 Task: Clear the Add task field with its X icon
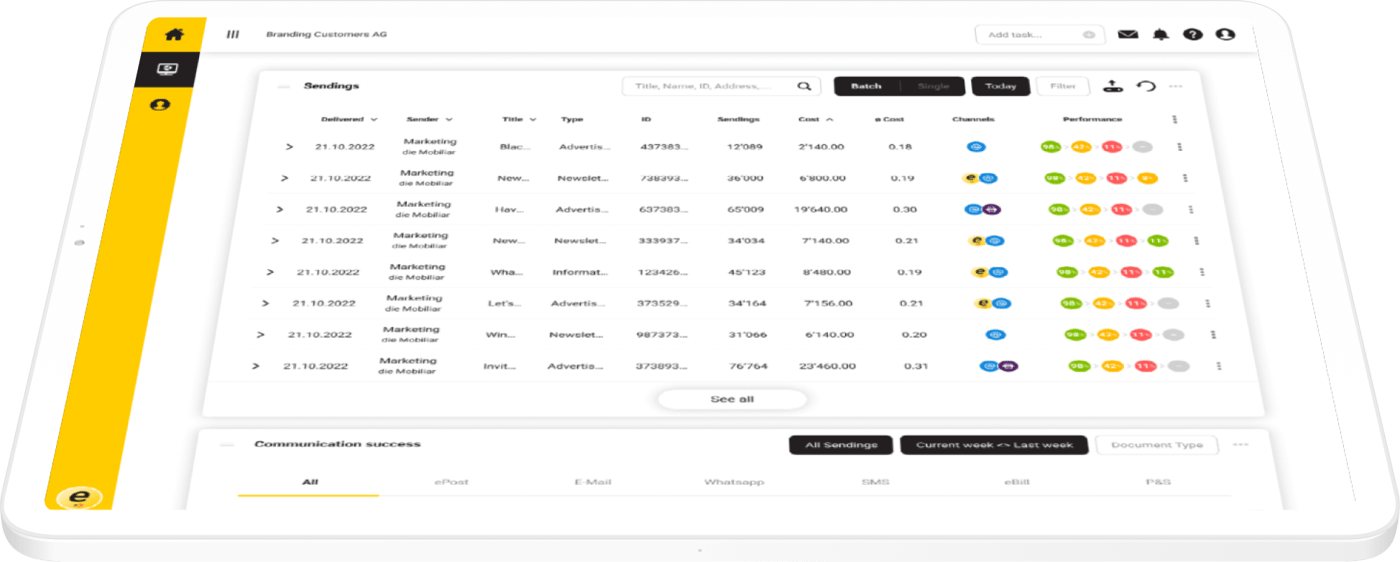(x=1089, y=35)
